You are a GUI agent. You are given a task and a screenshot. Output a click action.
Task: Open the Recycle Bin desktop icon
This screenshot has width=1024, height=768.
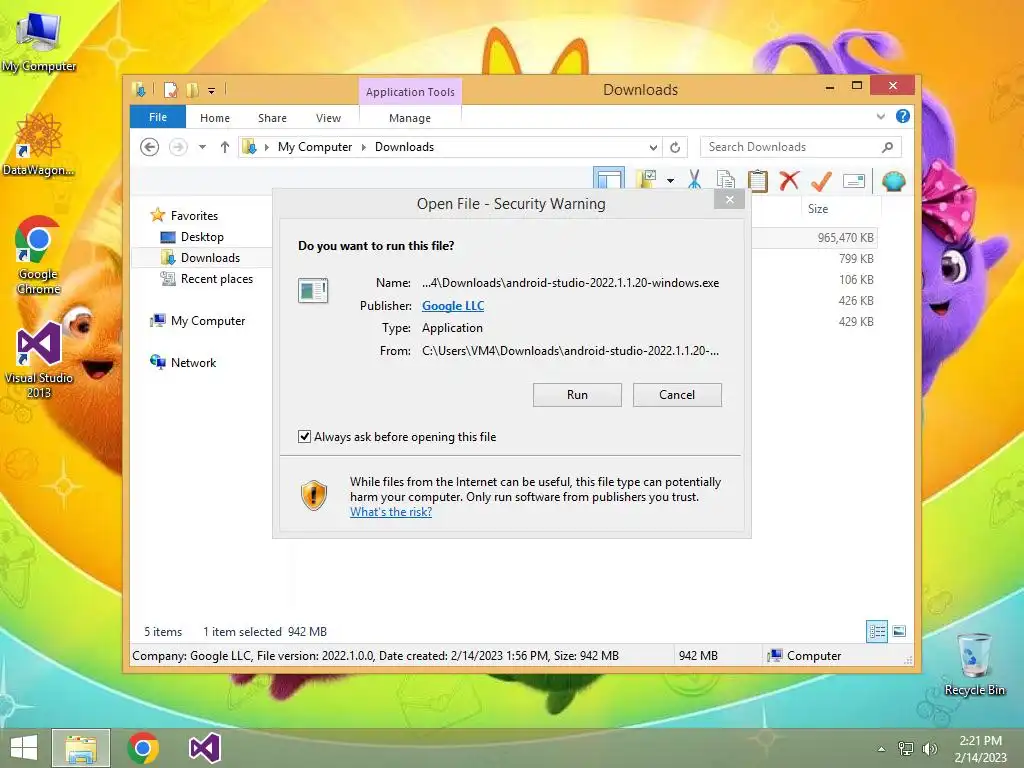tap(974, 664)
